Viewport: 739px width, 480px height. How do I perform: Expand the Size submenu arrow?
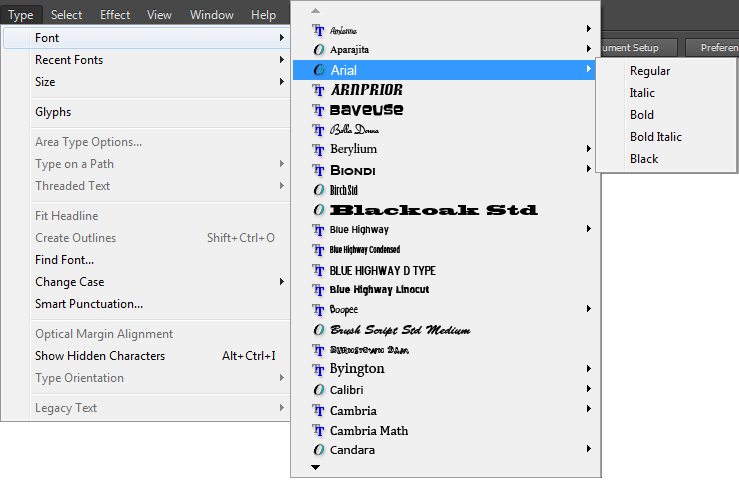click(x=281, y=82)
